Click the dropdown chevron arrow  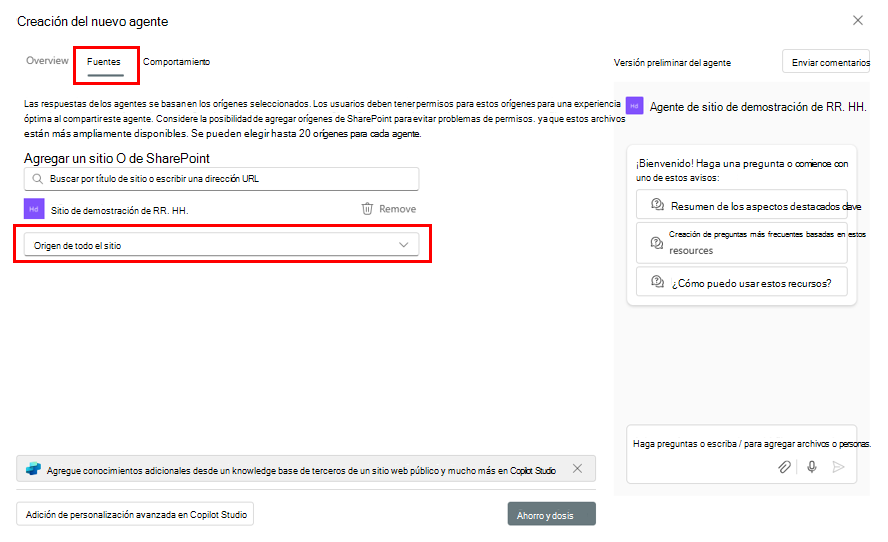click(x=404, y=245)
